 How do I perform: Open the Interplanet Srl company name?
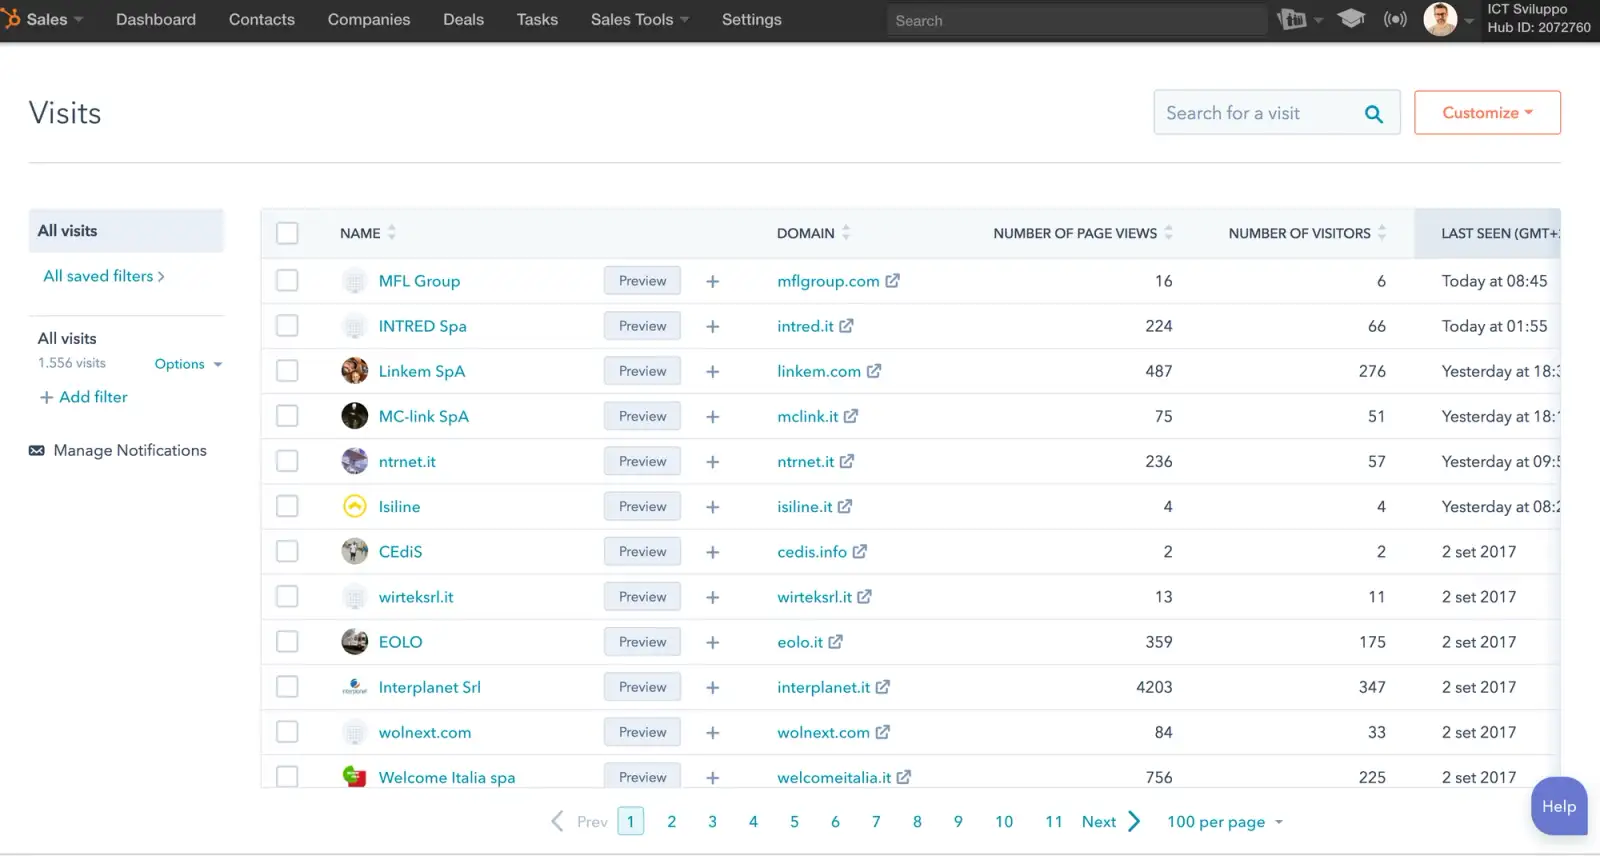click(430, 687)
